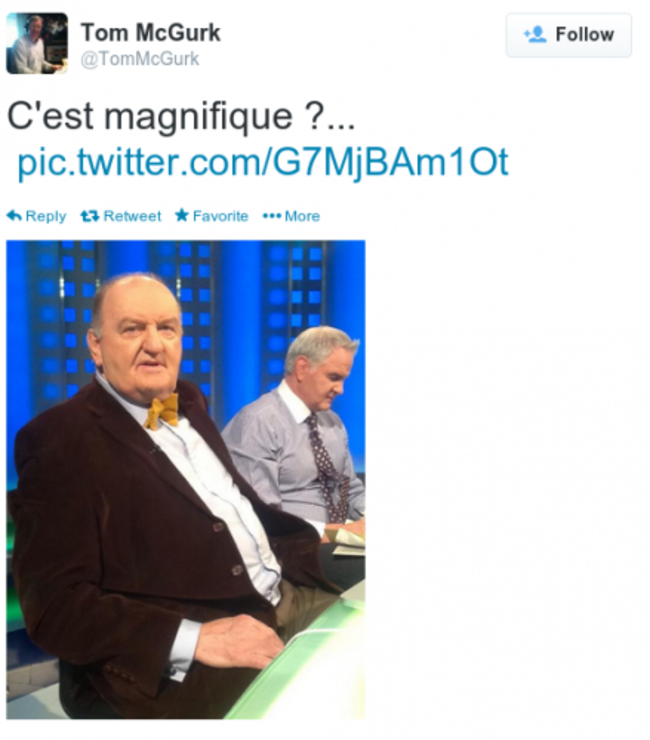Image resolution: width=650 pixels, height=740 pixels.
Task: Click the Favorite star icon
Action: pyautogui.click(x=182, y=216)
